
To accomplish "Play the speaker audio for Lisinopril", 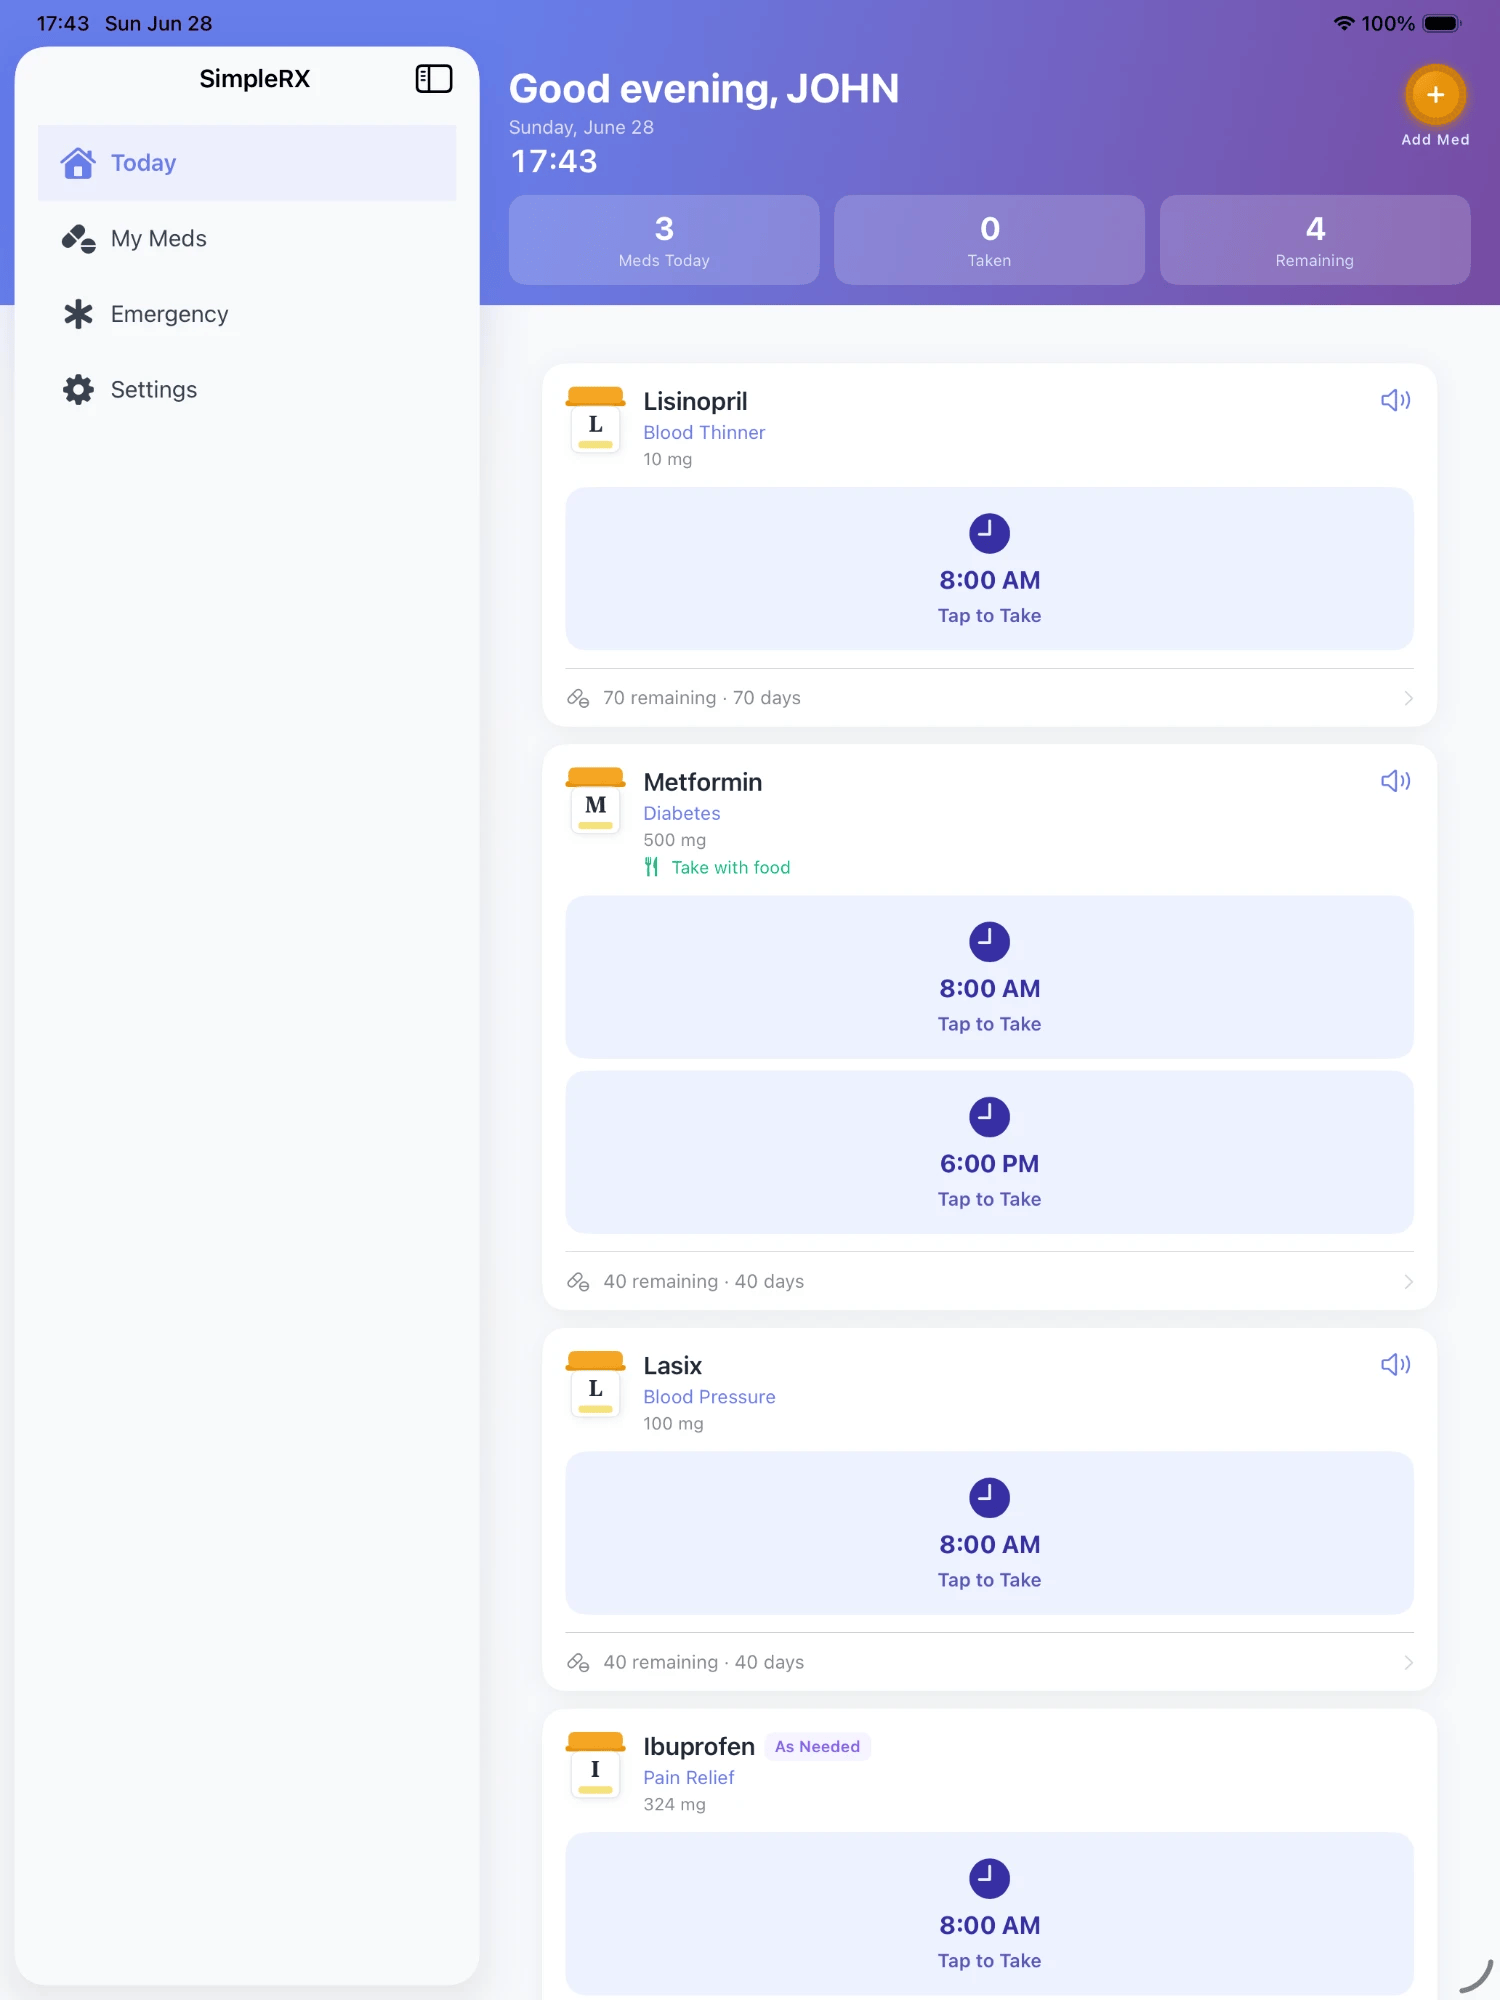I will coord(1395,401).
